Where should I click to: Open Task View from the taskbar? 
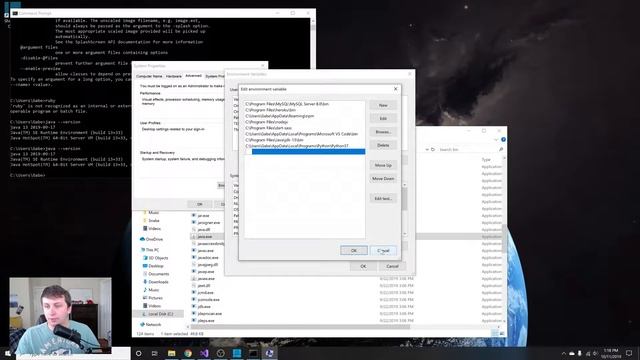[155, 353]
